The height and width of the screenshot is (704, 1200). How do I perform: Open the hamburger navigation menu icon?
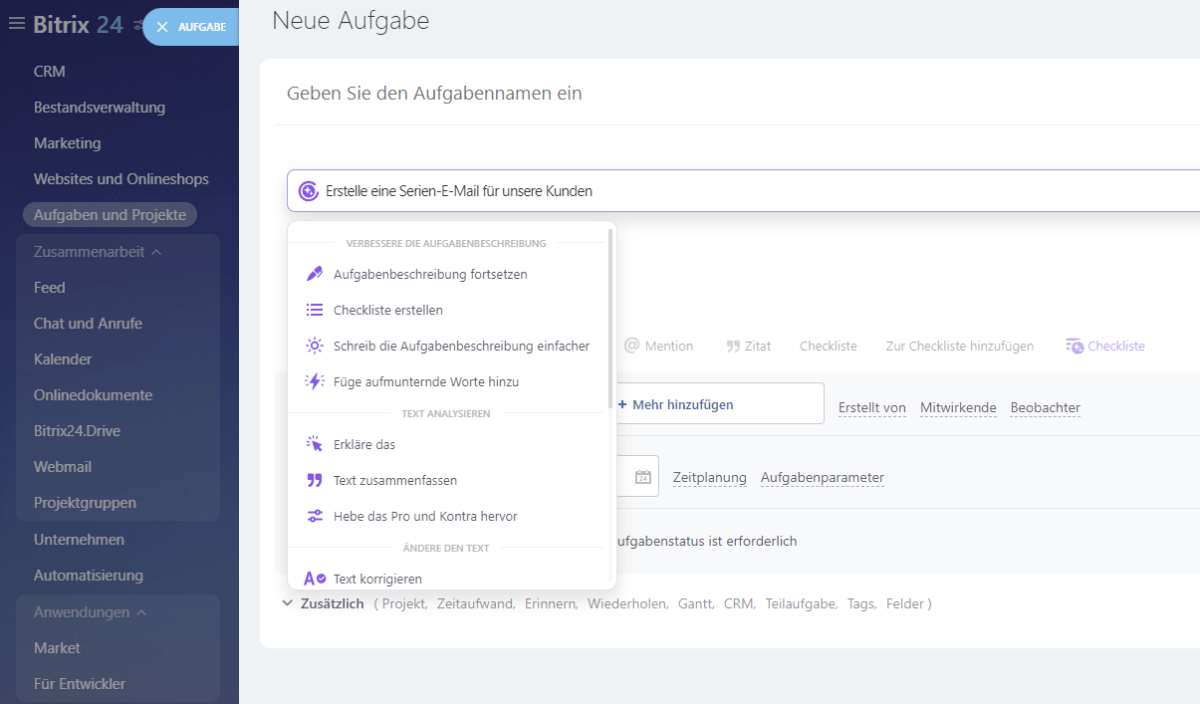pos(15,25)
